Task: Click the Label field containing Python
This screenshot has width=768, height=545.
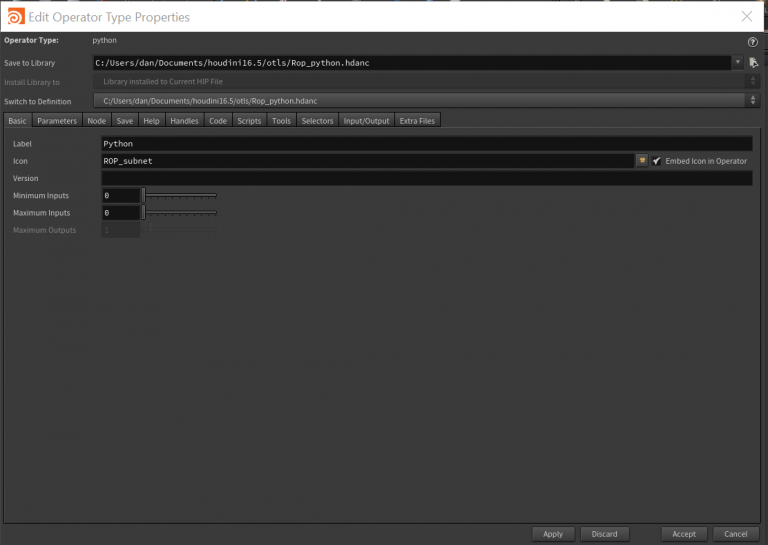Action: (x=427, y=143)
